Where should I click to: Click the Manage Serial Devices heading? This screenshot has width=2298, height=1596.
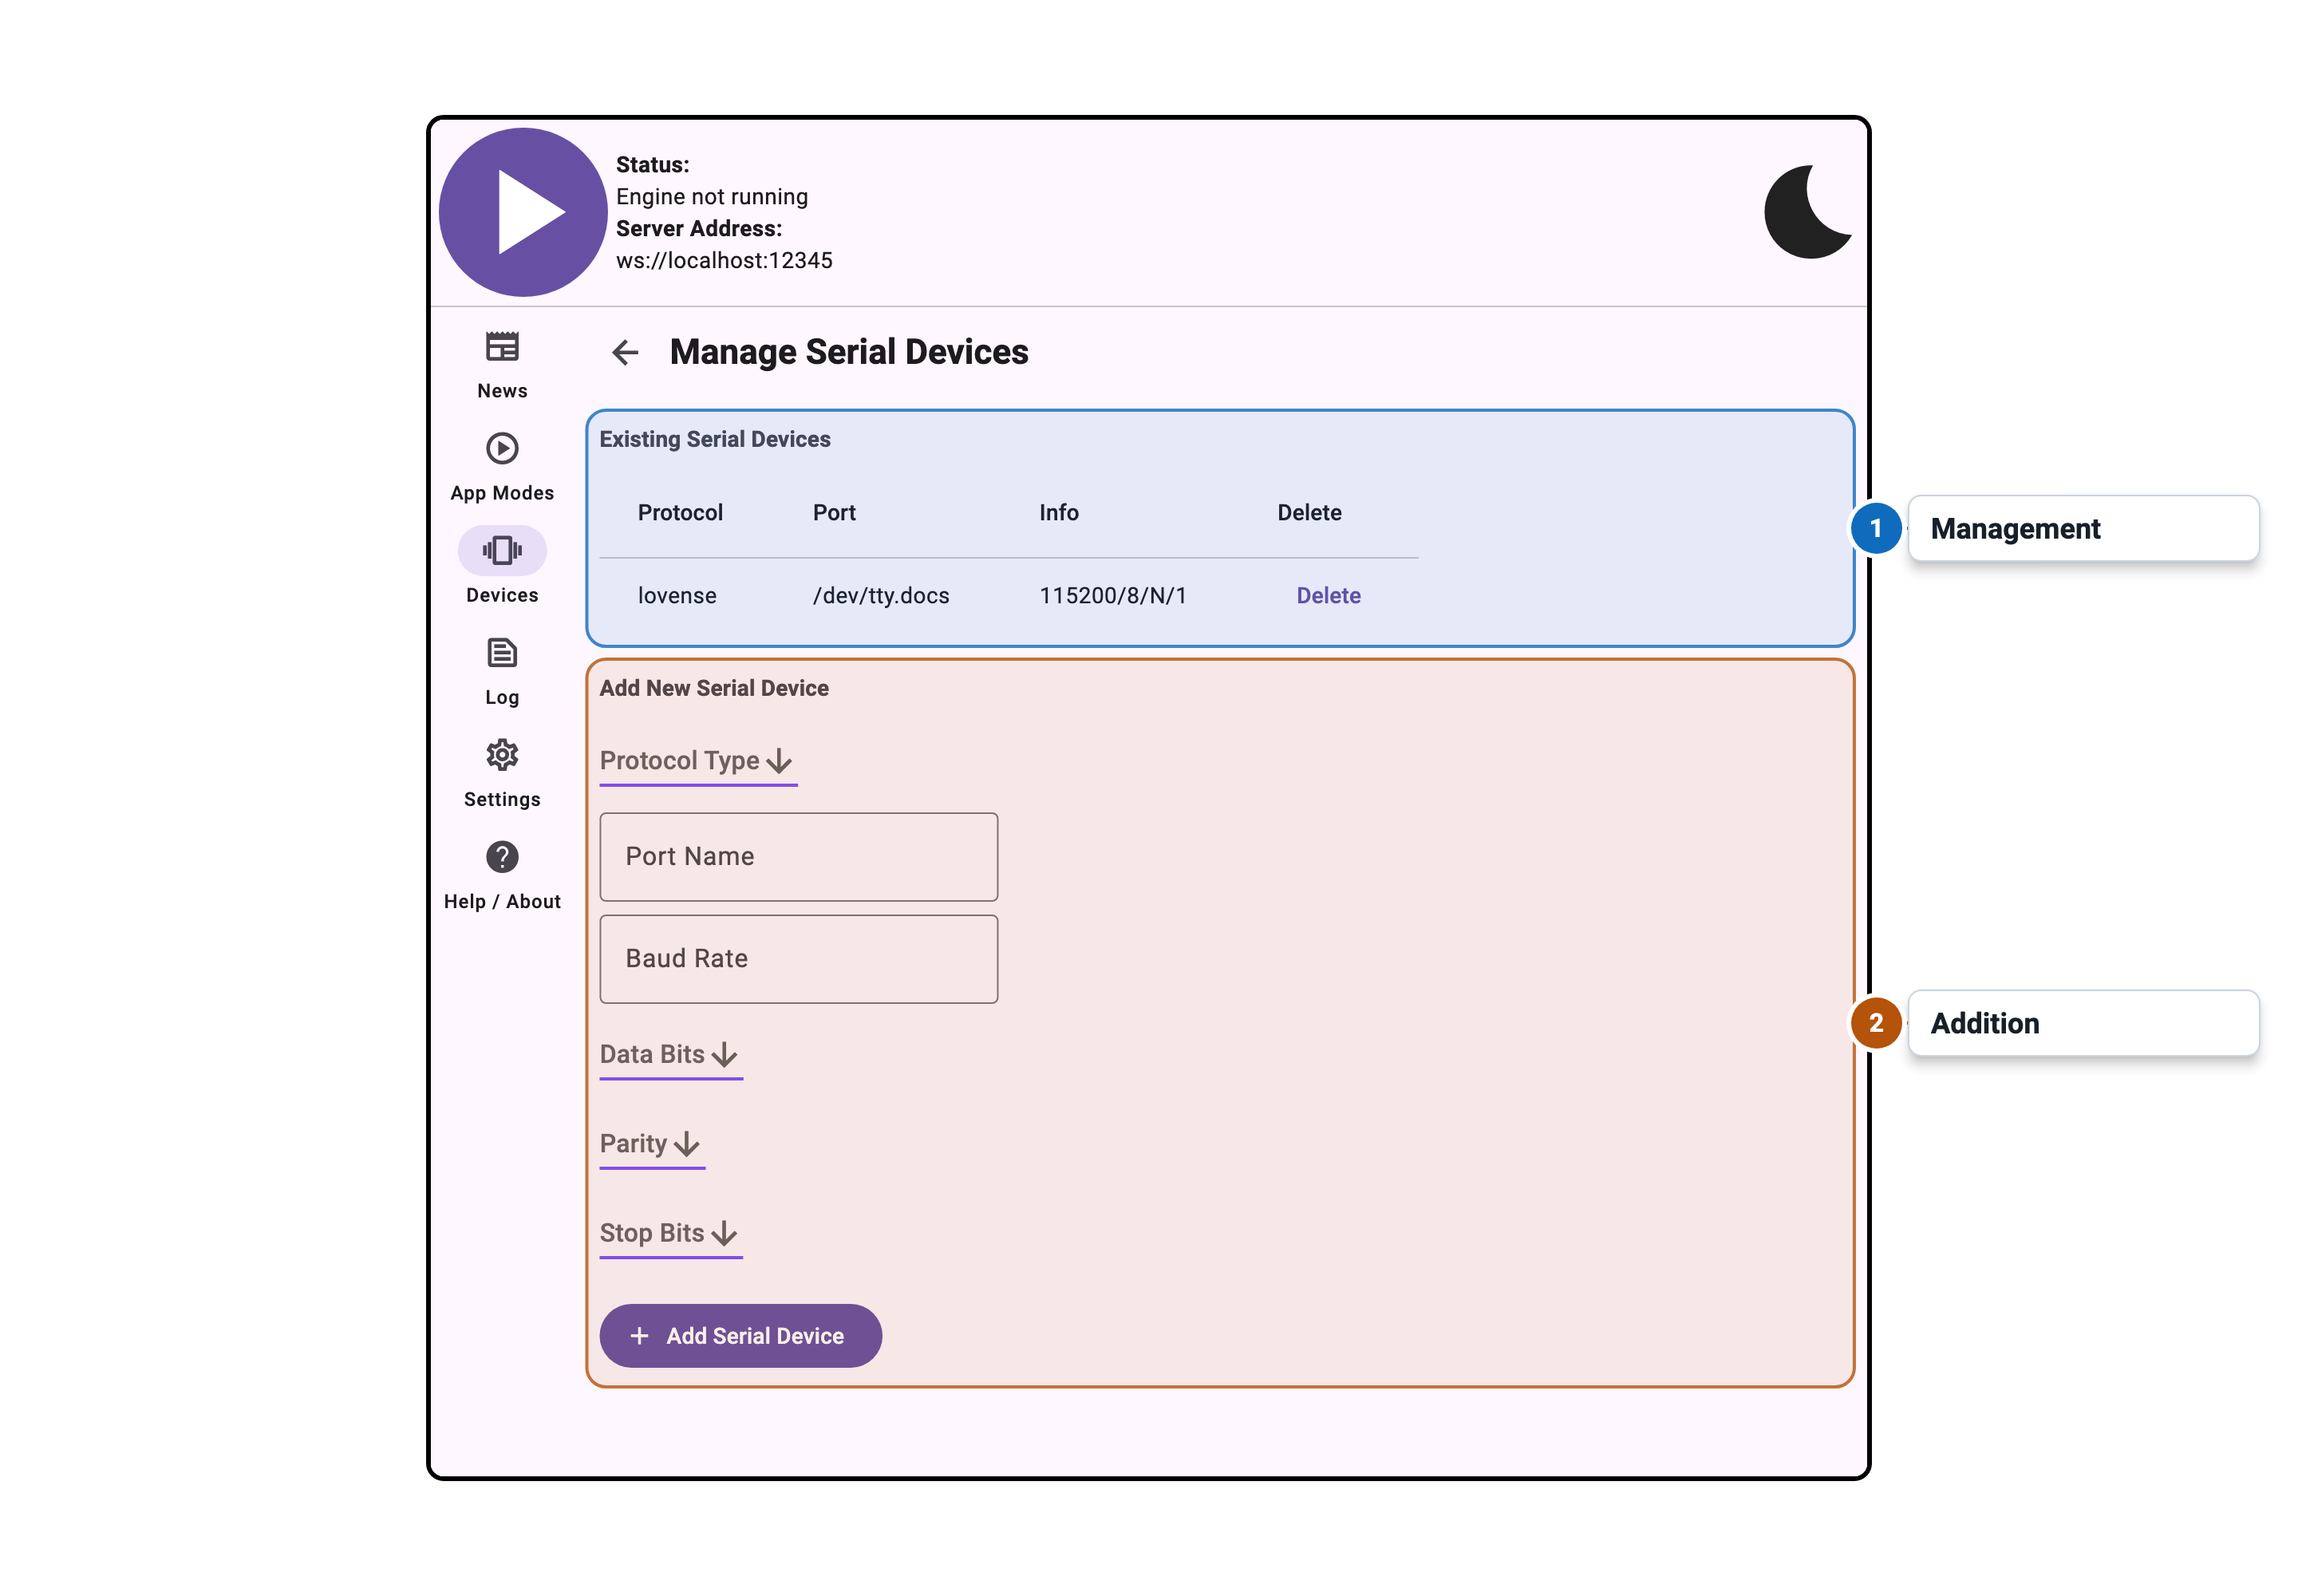click(x=849, y=352)
